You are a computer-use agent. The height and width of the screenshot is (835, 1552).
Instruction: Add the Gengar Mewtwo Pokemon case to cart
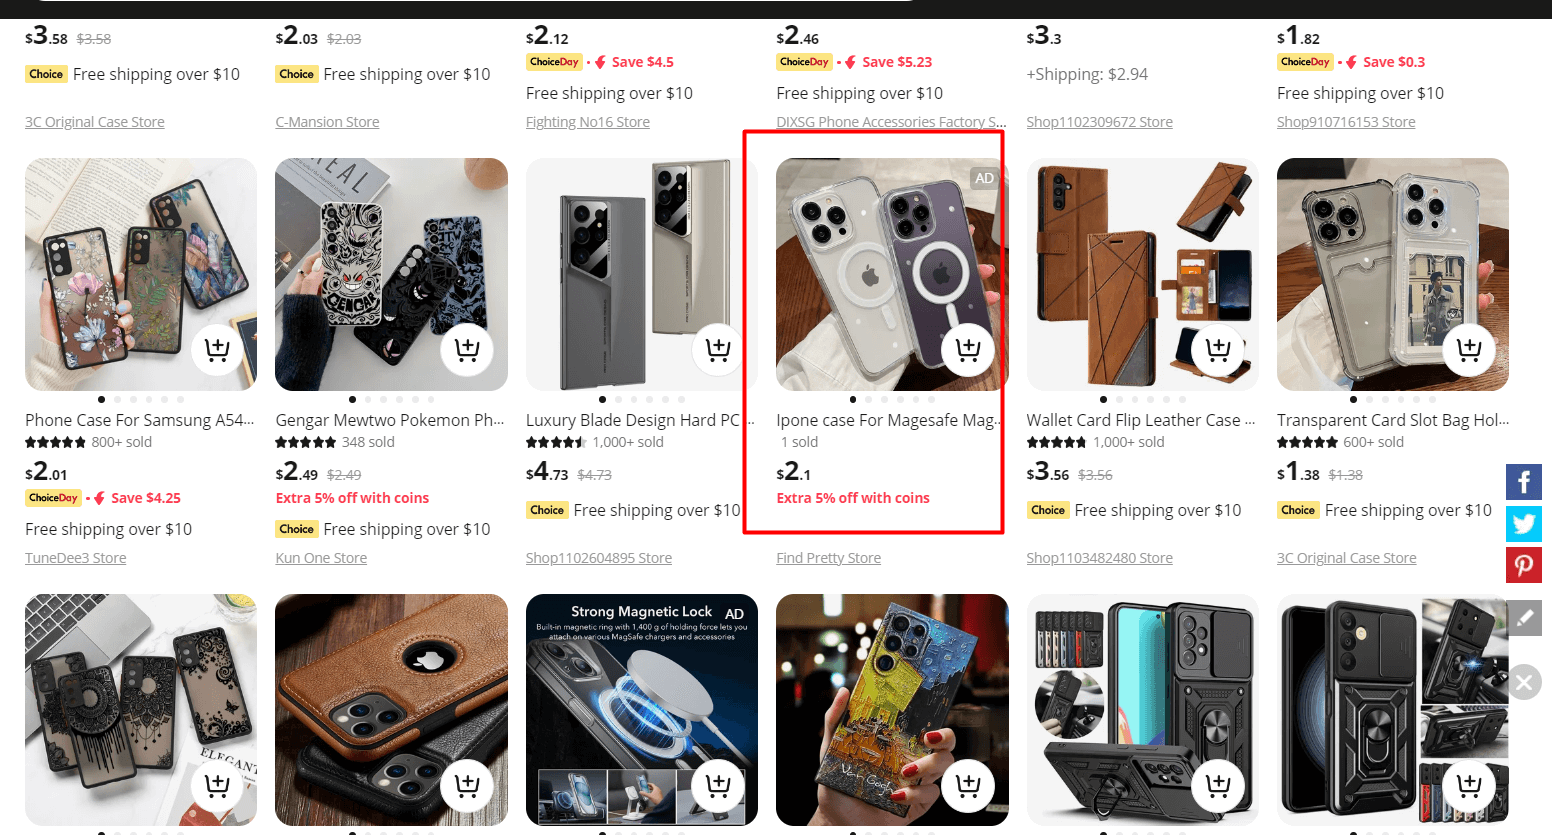(x=467, y=349)
